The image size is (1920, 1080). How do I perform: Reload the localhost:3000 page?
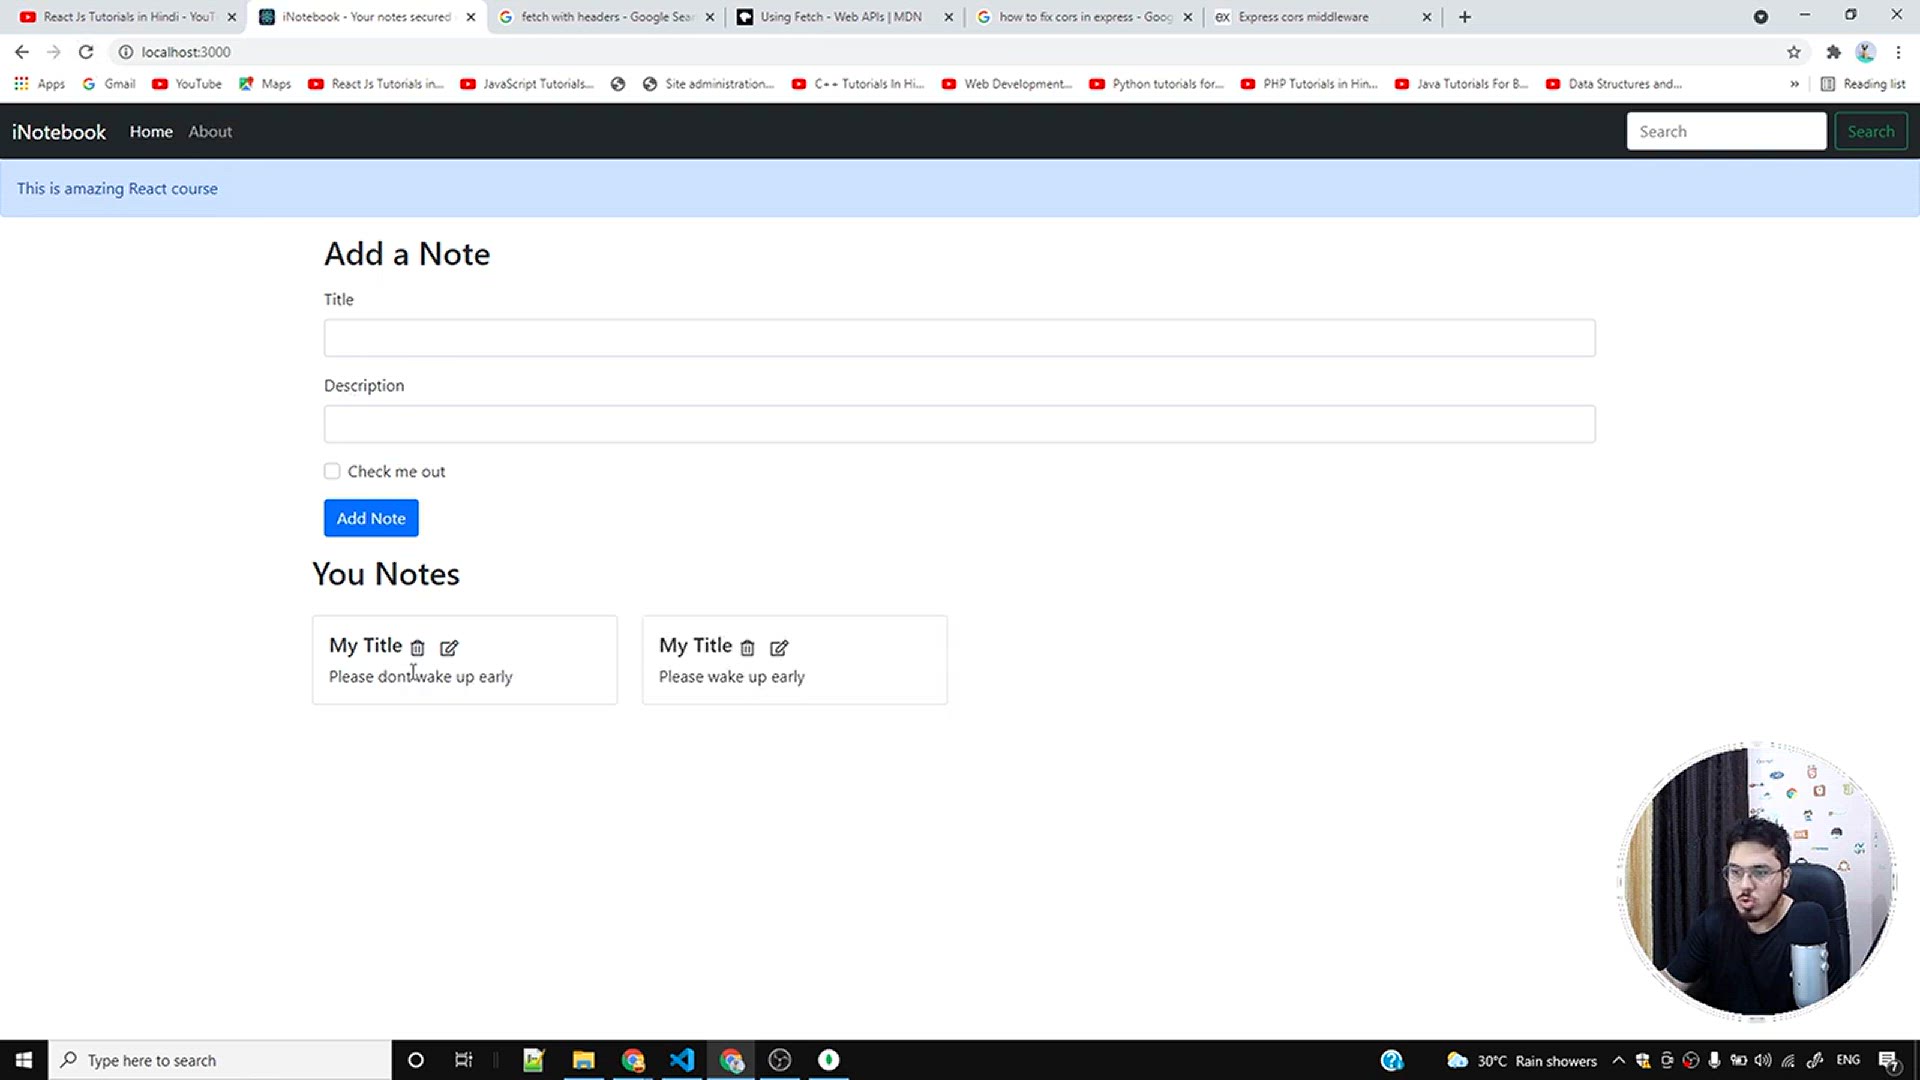click(x=86, y=52)
